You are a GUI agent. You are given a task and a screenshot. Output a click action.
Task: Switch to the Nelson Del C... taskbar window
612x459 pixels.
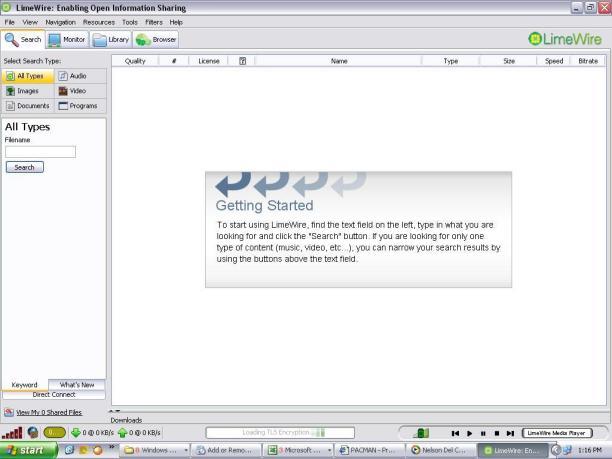442,450
